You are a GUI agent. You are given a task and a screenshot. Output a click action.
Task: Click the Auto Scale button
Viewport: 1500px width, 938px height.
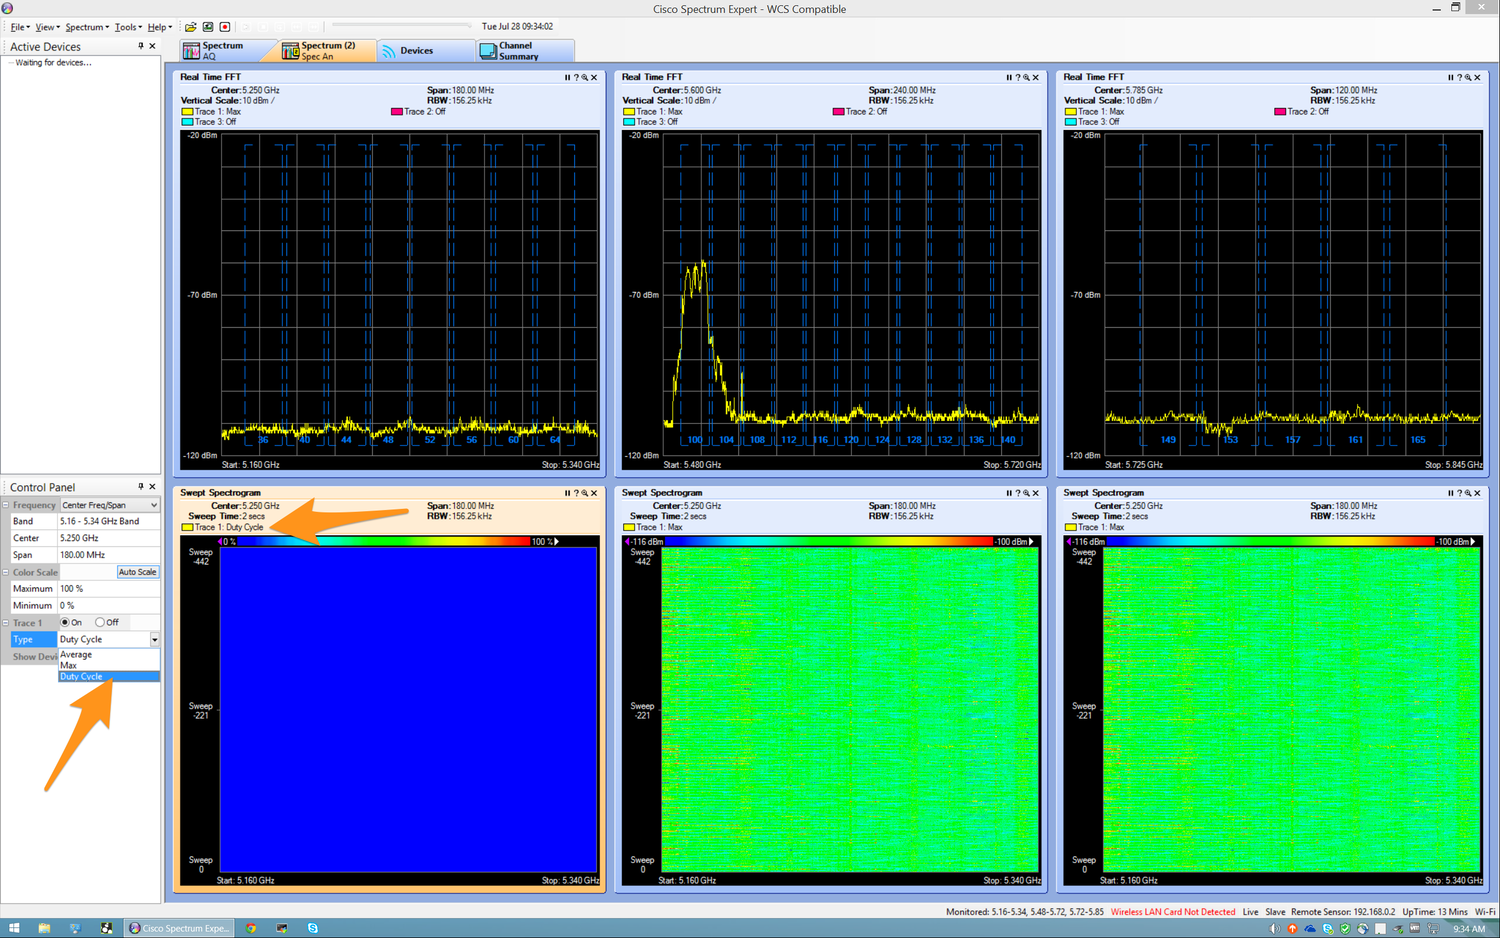click(137, 572)
